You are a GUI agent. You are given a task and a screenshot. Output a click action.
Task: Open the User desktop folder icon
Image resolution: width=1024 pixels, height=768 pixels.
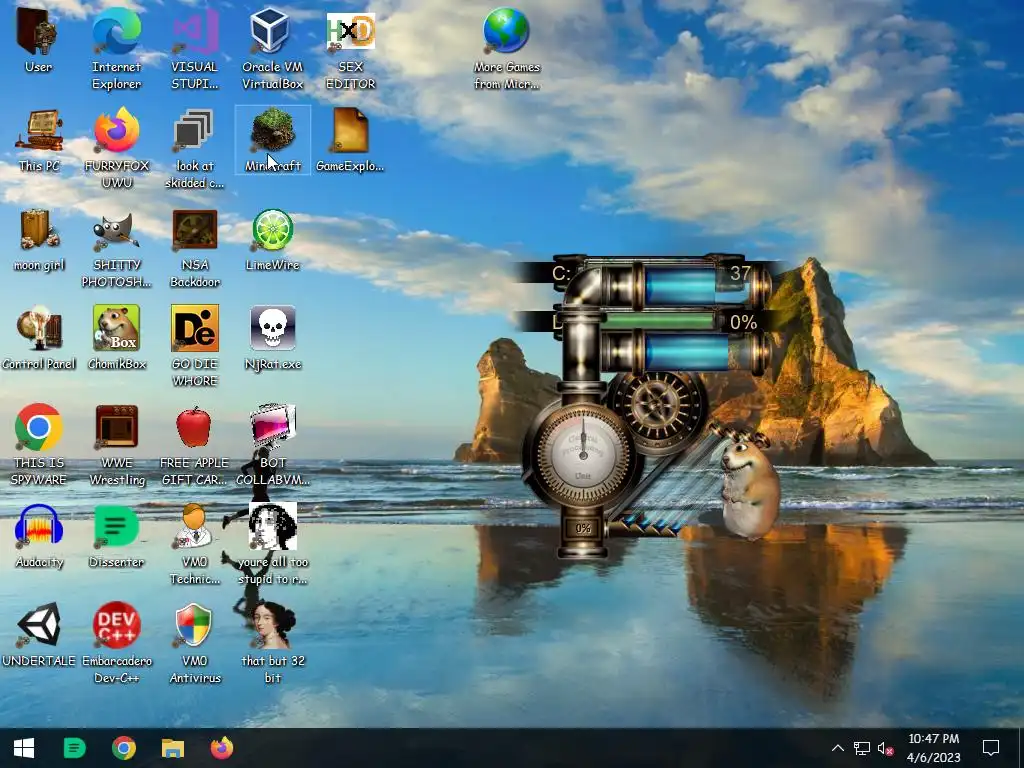click(x=38, y=31)
